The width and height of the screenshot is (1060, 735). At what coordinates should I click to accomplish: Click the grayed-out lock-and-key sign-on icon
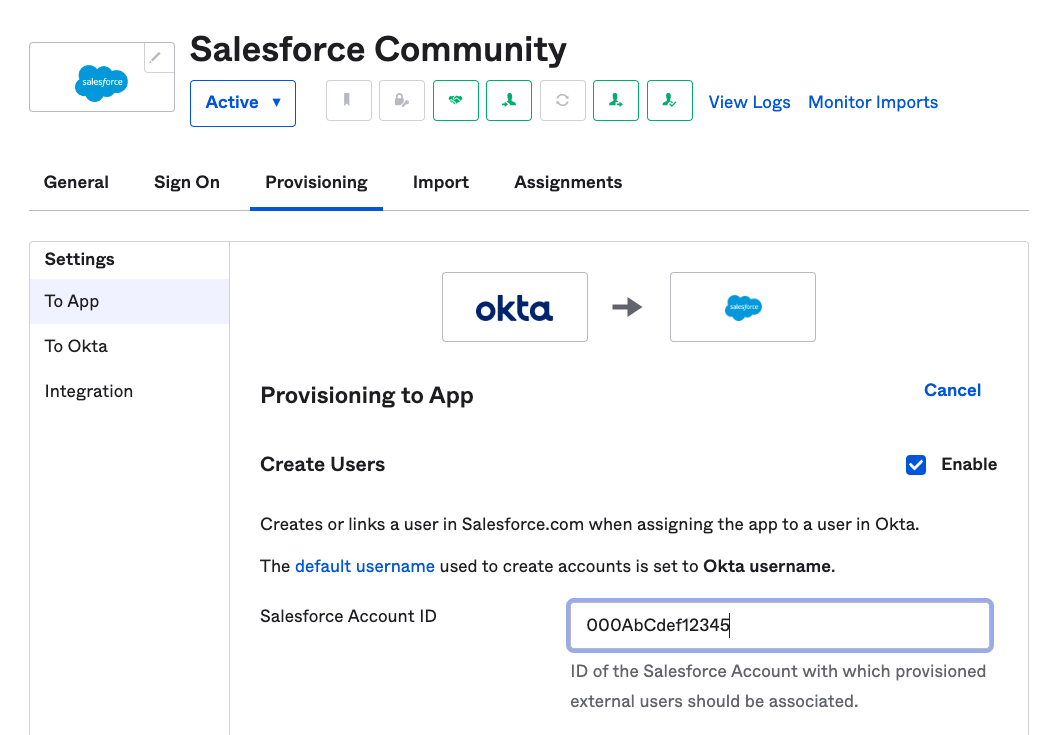point(401,100)
